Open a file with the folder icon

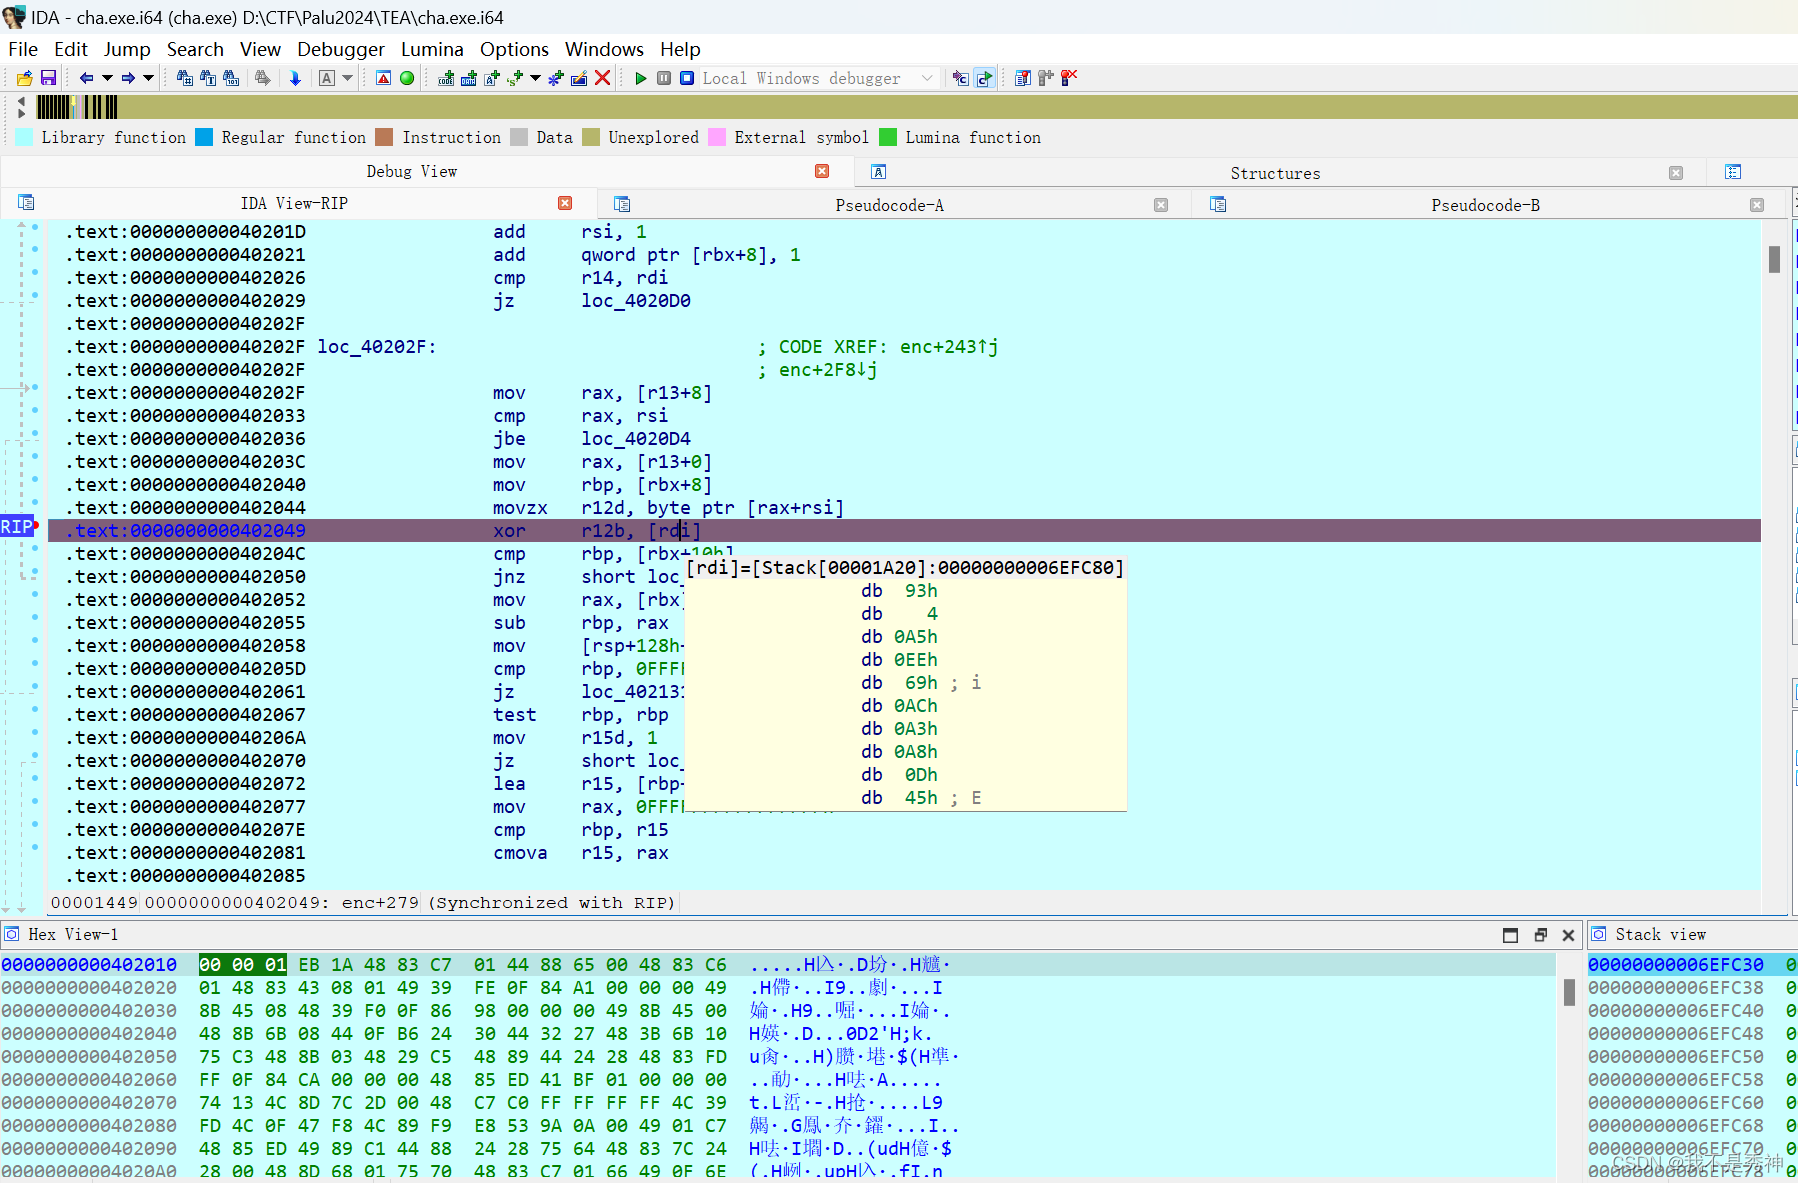tap(24, 78)
